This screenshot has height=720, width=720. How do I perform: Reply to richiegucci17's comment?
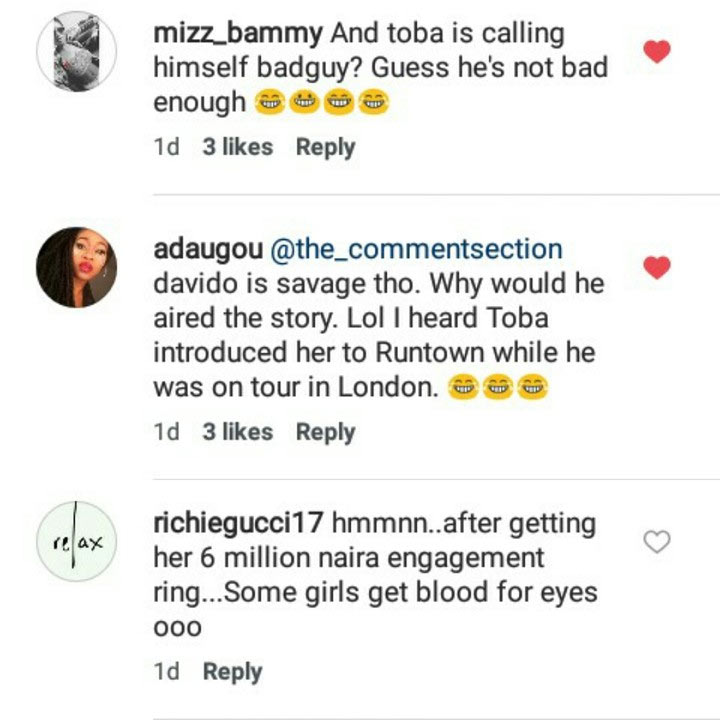click(232, 672)
